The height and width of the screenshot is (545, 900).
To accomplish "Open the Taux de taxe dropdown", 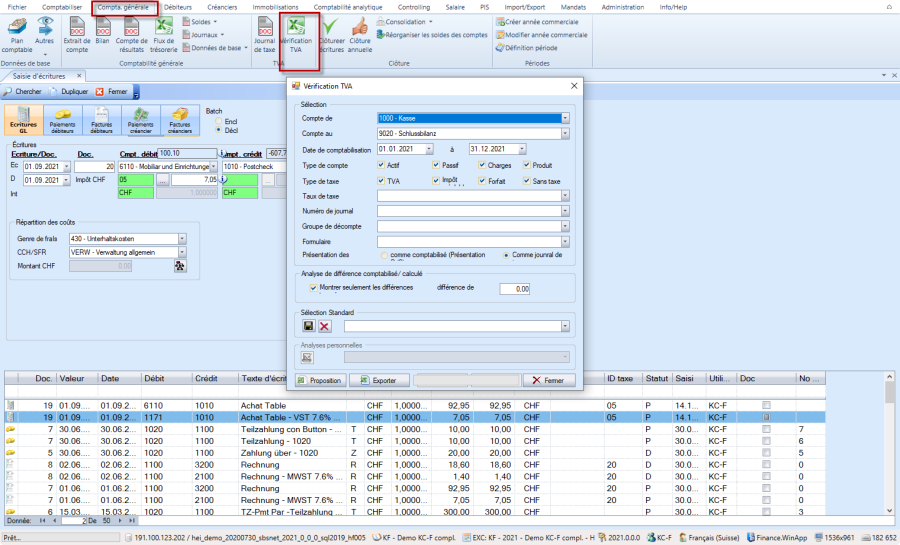I will click(x=565, y=196).
